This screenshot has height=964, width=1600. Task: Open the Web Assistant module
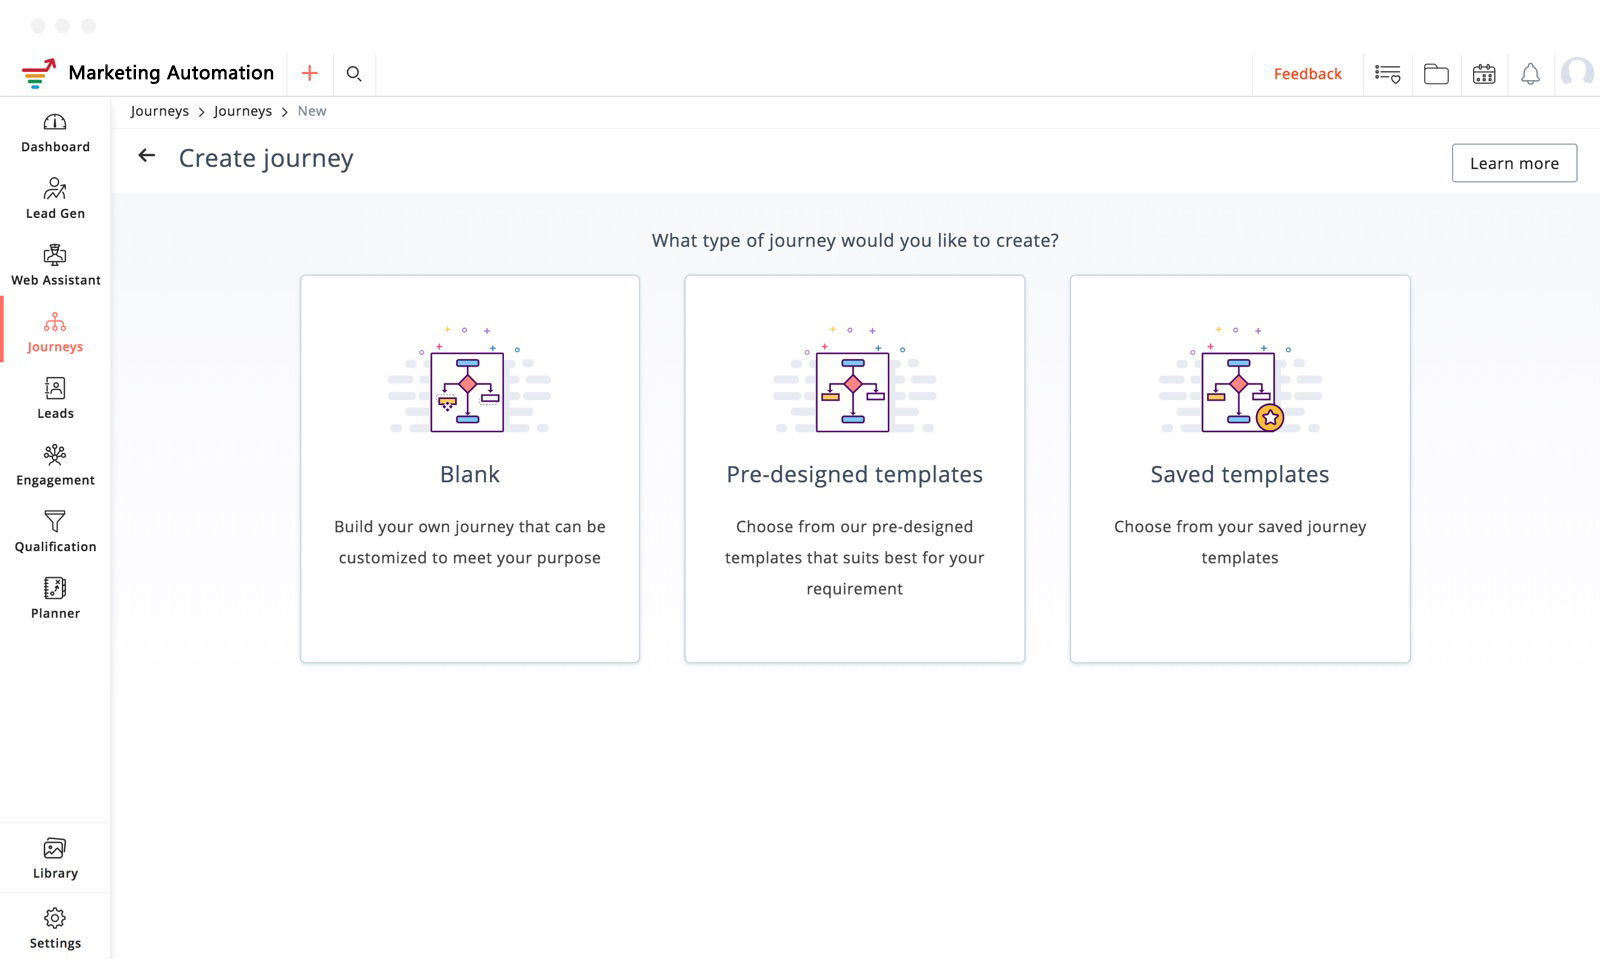(55, 266)
